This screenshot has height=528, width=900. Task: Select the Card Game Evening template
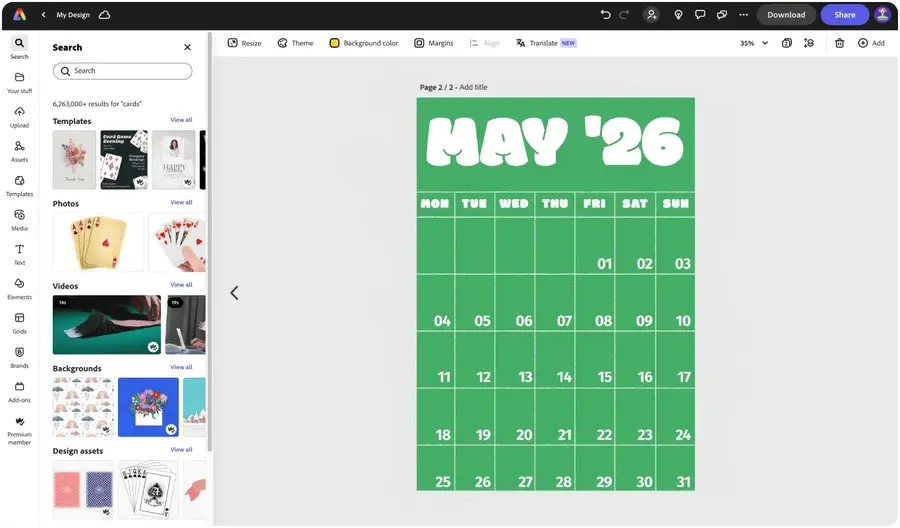124,160
